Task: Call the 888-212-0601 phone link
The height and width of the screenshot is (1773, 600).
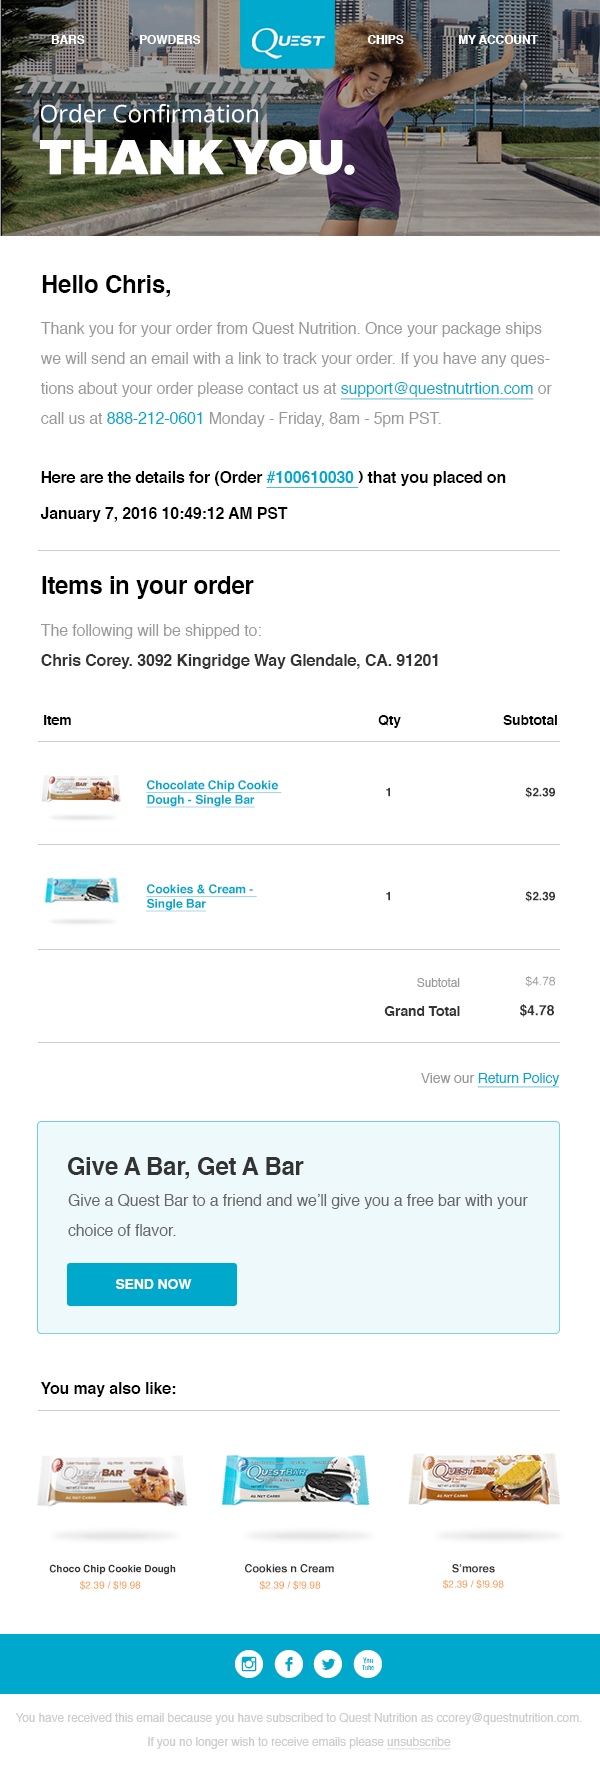Action: tap(155, 418)
